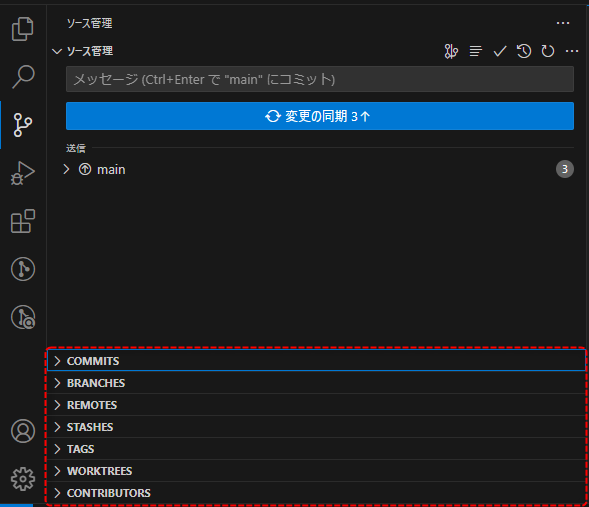Select the Source Control activity icon
The width and height of the screenshot is (589, 507).
[23, 125]
